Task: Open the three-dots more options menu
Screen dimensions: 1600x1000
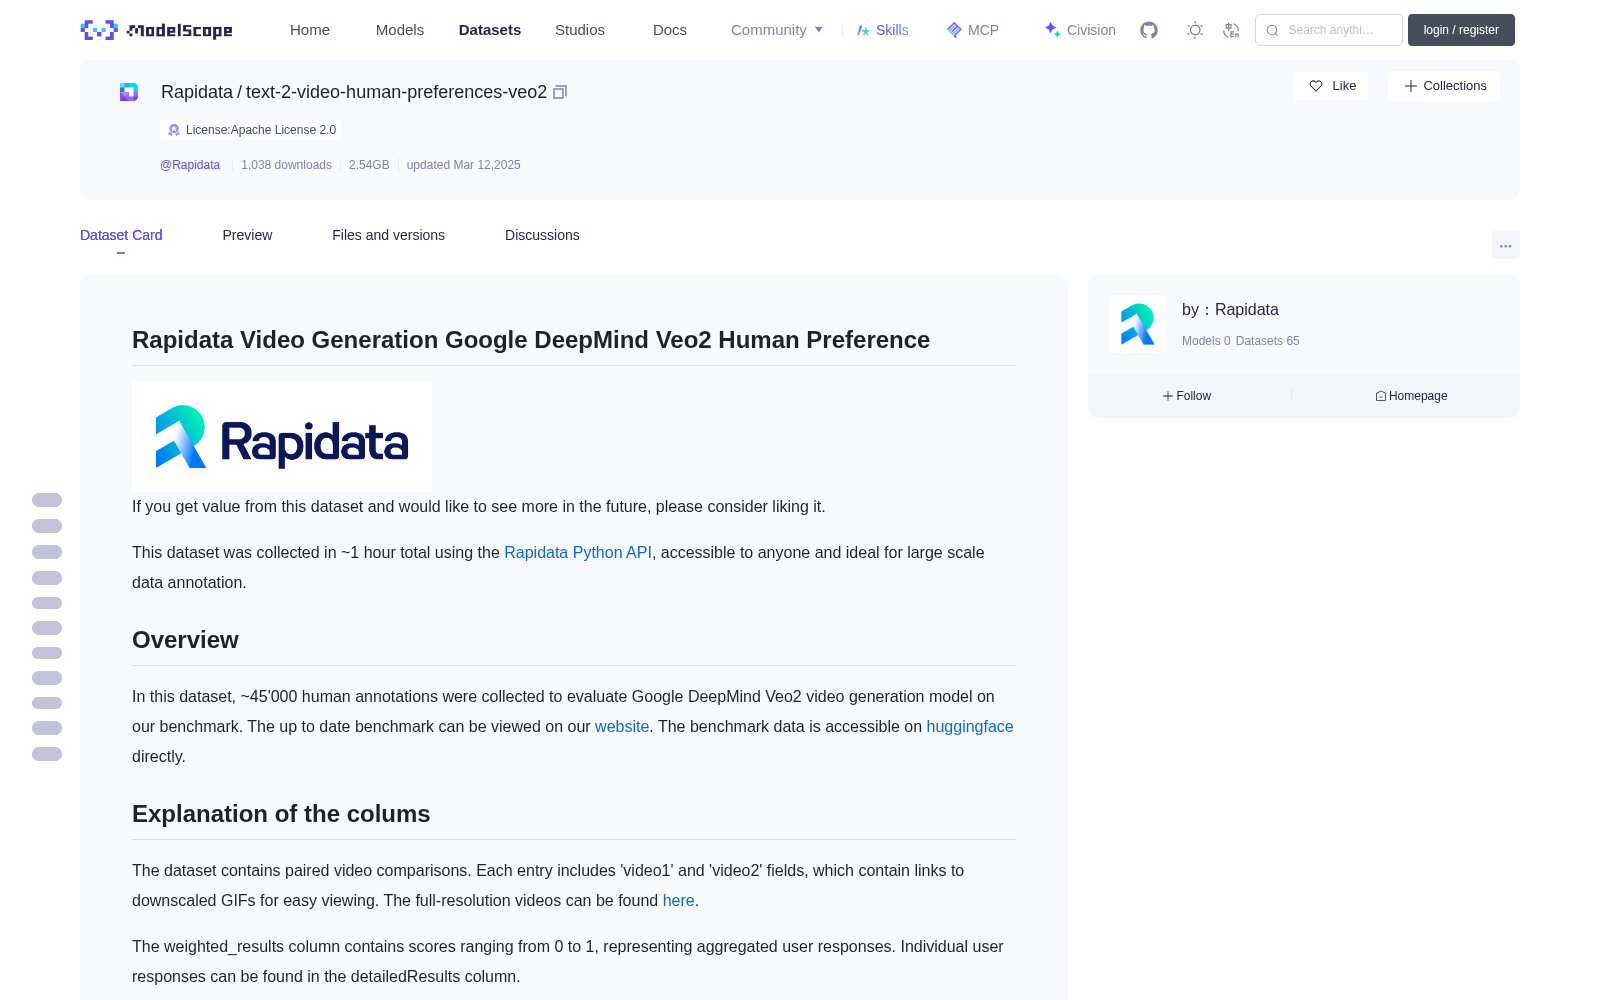Action: (x=1506, y=245)
